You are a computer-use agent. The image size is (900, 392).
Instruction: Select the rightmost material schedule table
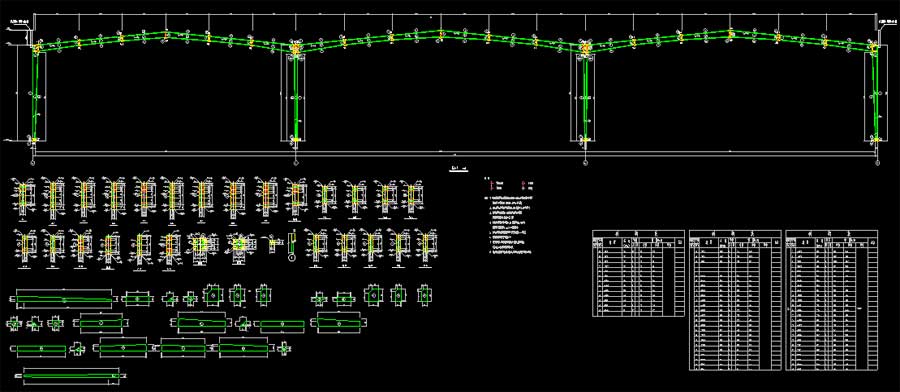pyautogui.click(x=831, y=300)
